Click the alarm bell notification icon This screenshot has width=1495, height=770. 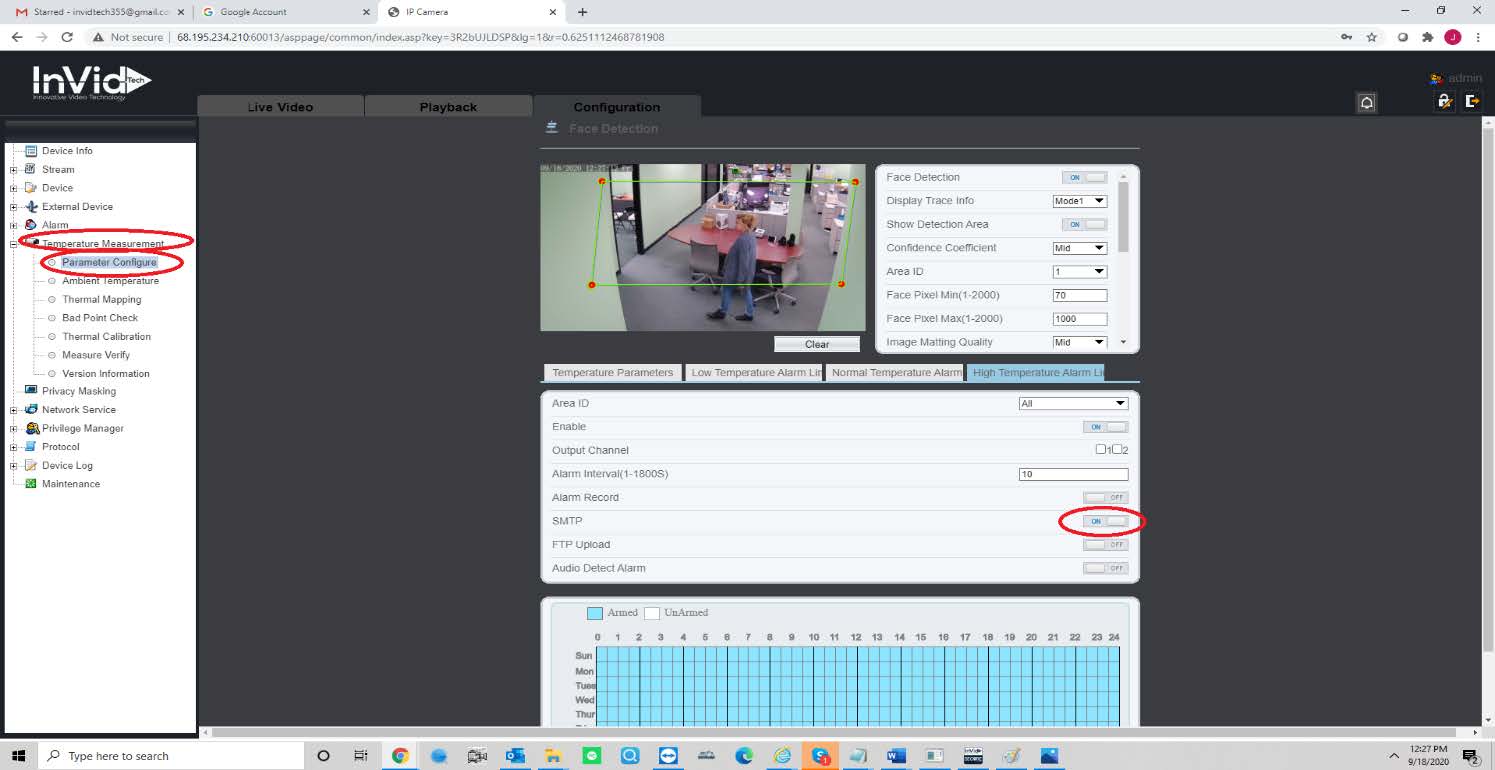(x=1366, y=102)
